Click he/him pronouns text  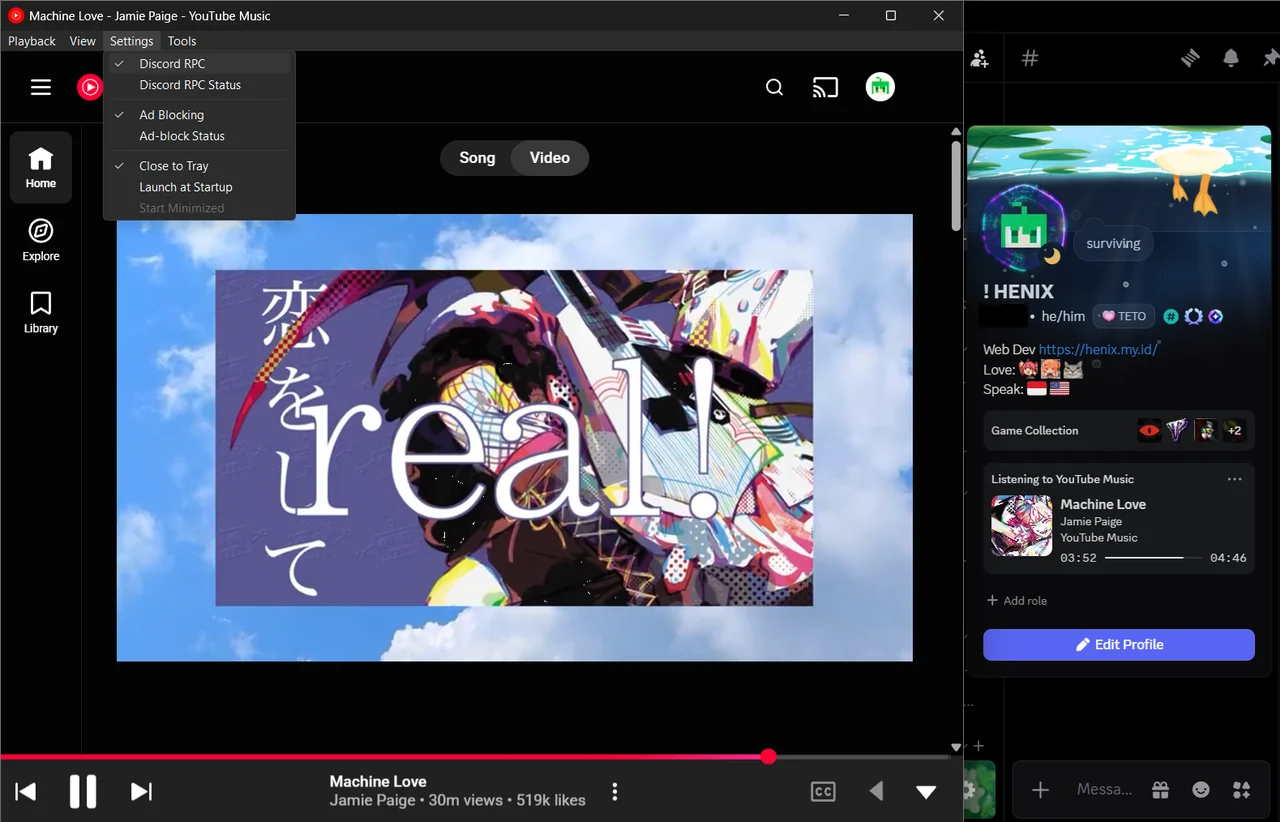coord(1063,316)
